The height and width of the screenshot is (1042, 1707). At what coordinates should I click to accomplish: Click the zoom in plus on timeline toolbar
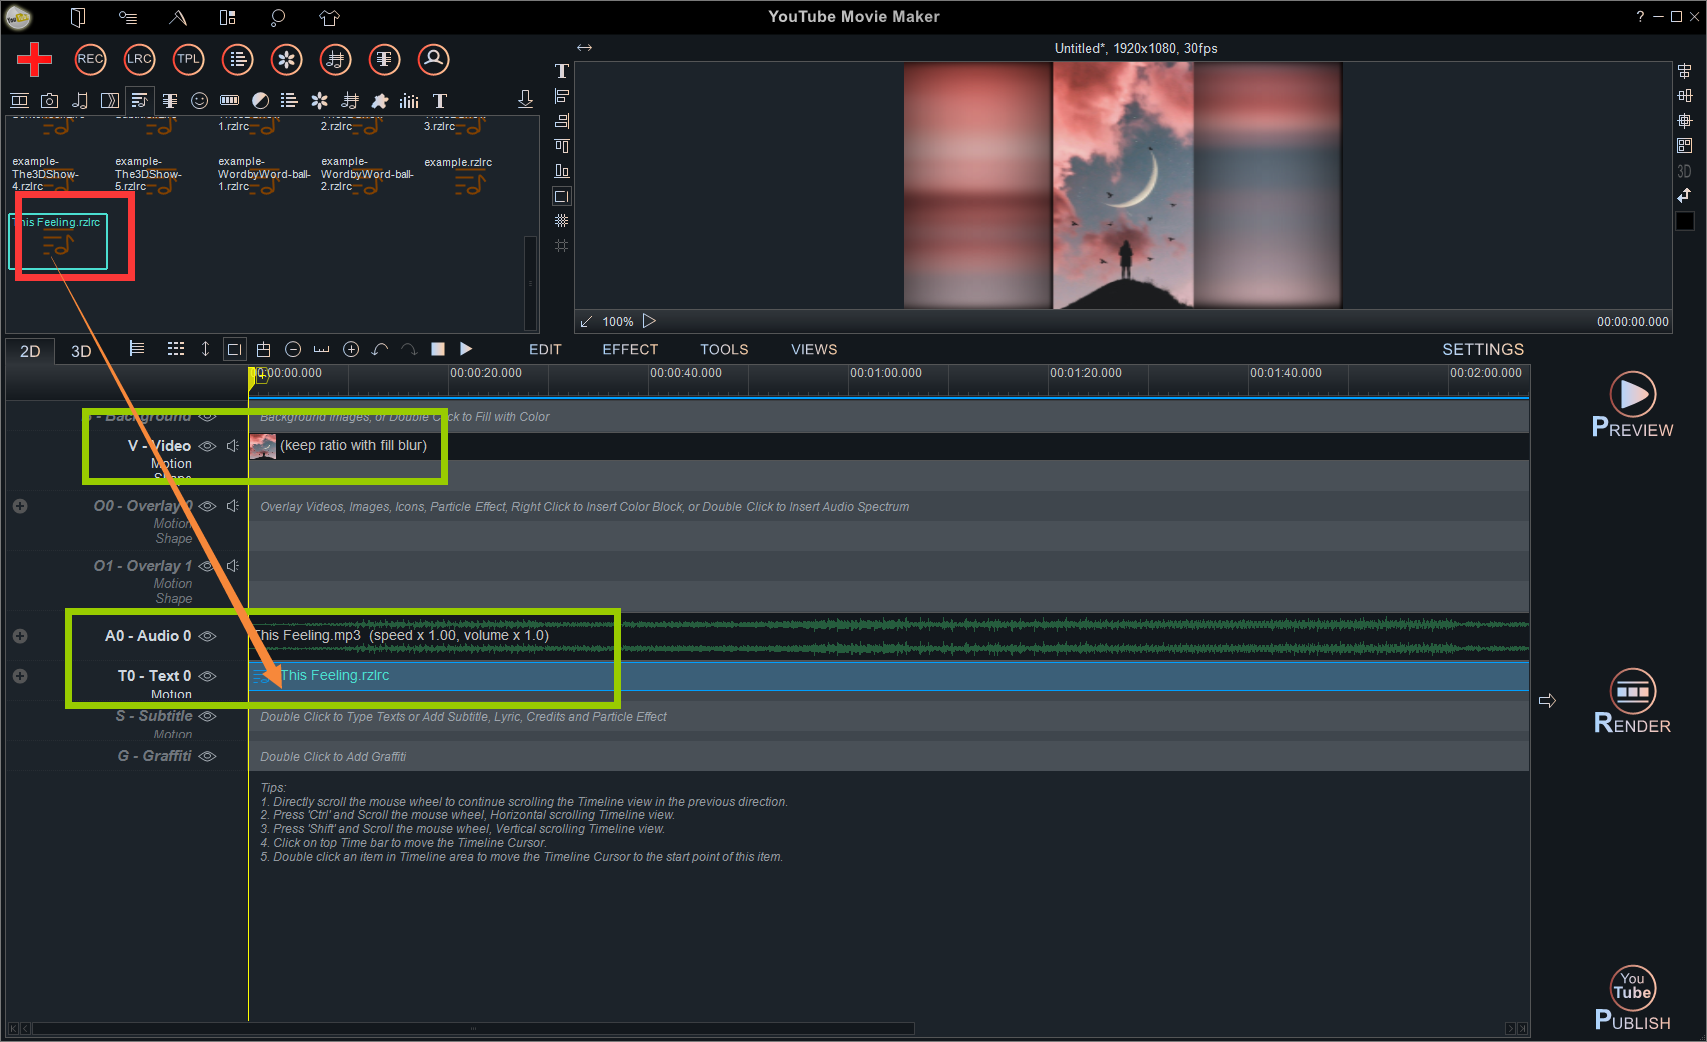(351, 349)
